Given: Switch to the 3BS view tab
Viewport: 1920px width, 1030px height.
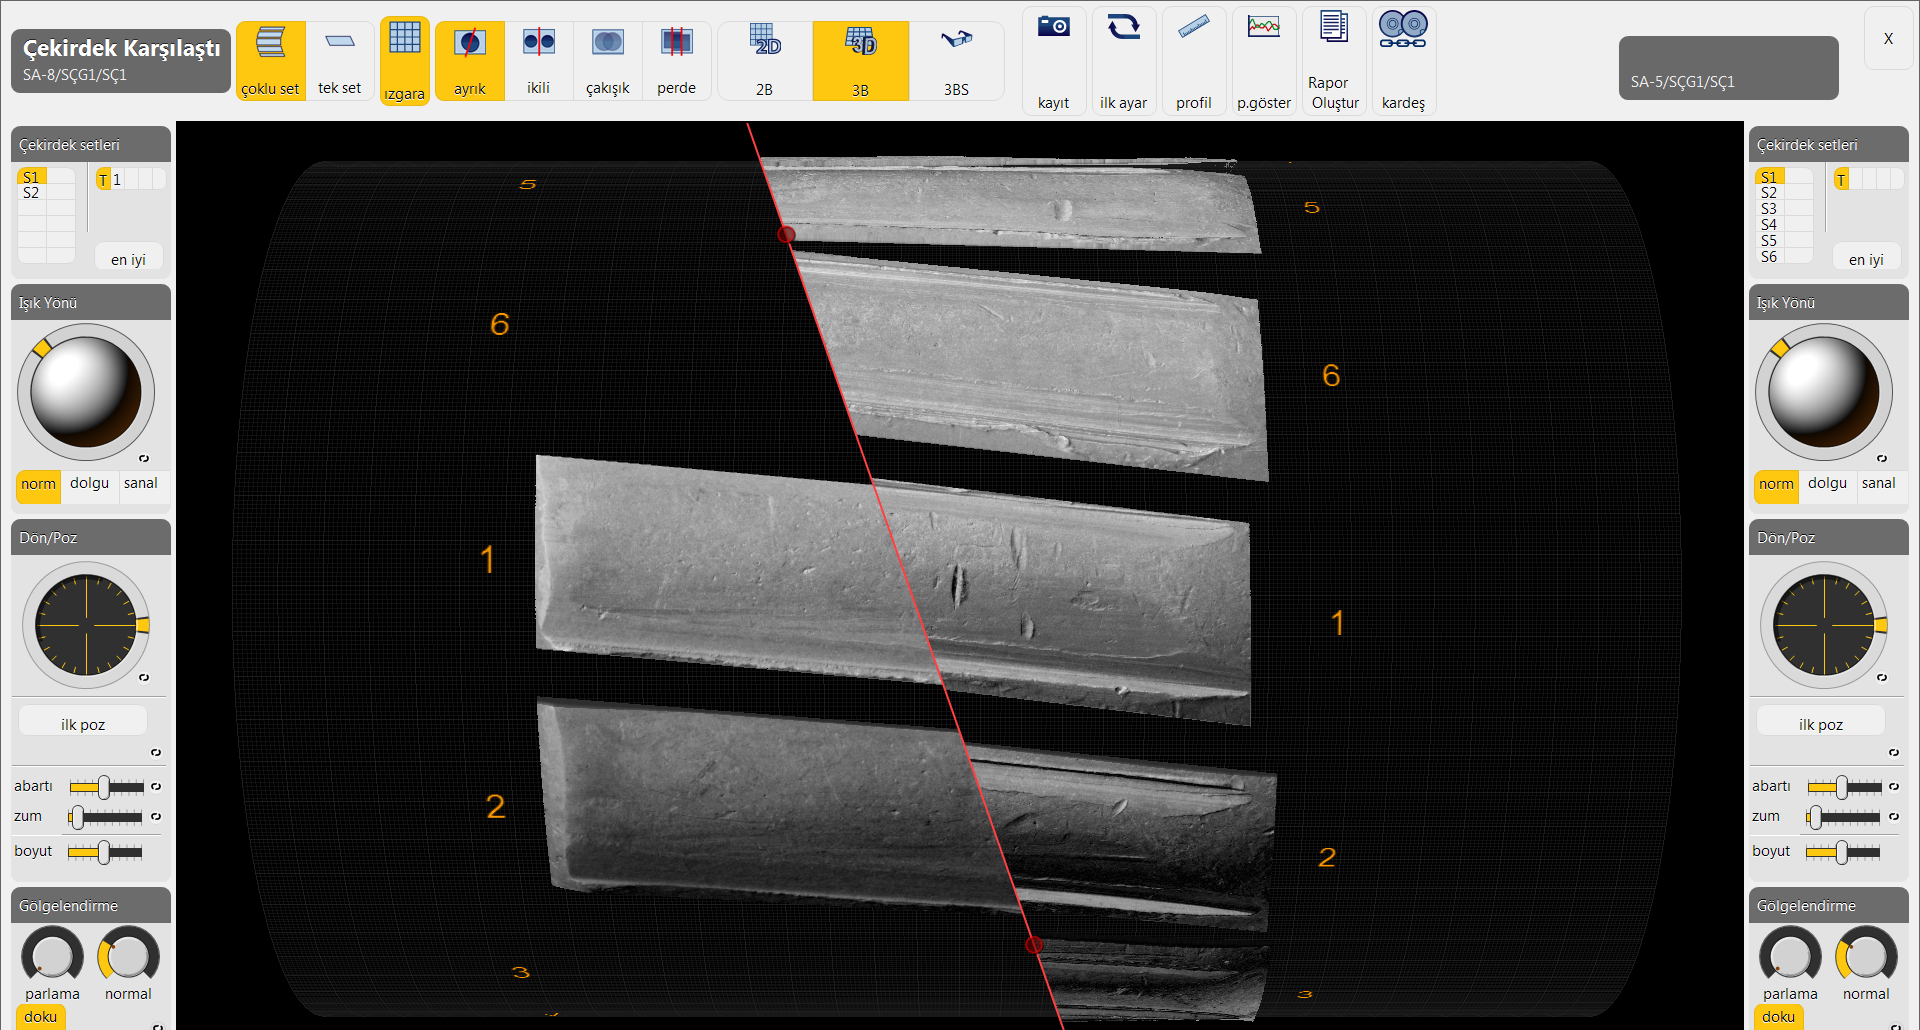Looking at the screenshot, I should click(x=956, y=62).
